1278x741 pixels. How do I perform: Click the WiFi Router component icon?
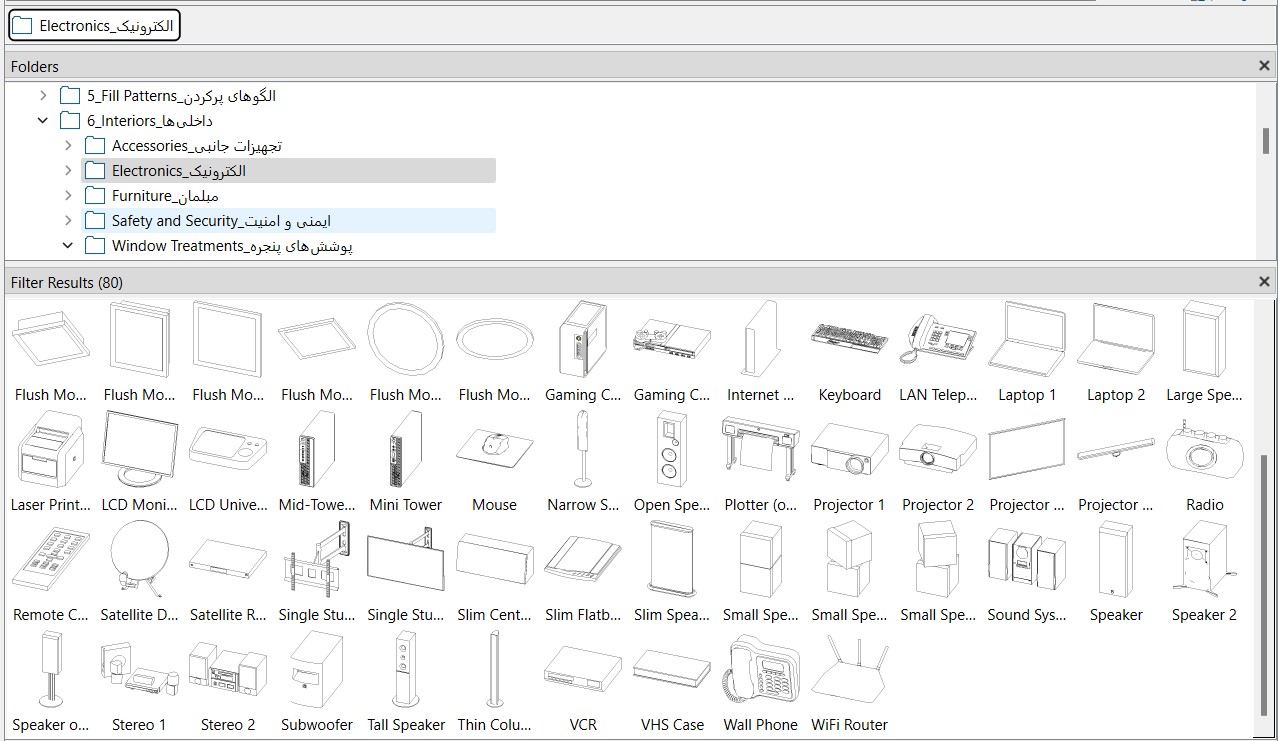[x=849, y=670]
